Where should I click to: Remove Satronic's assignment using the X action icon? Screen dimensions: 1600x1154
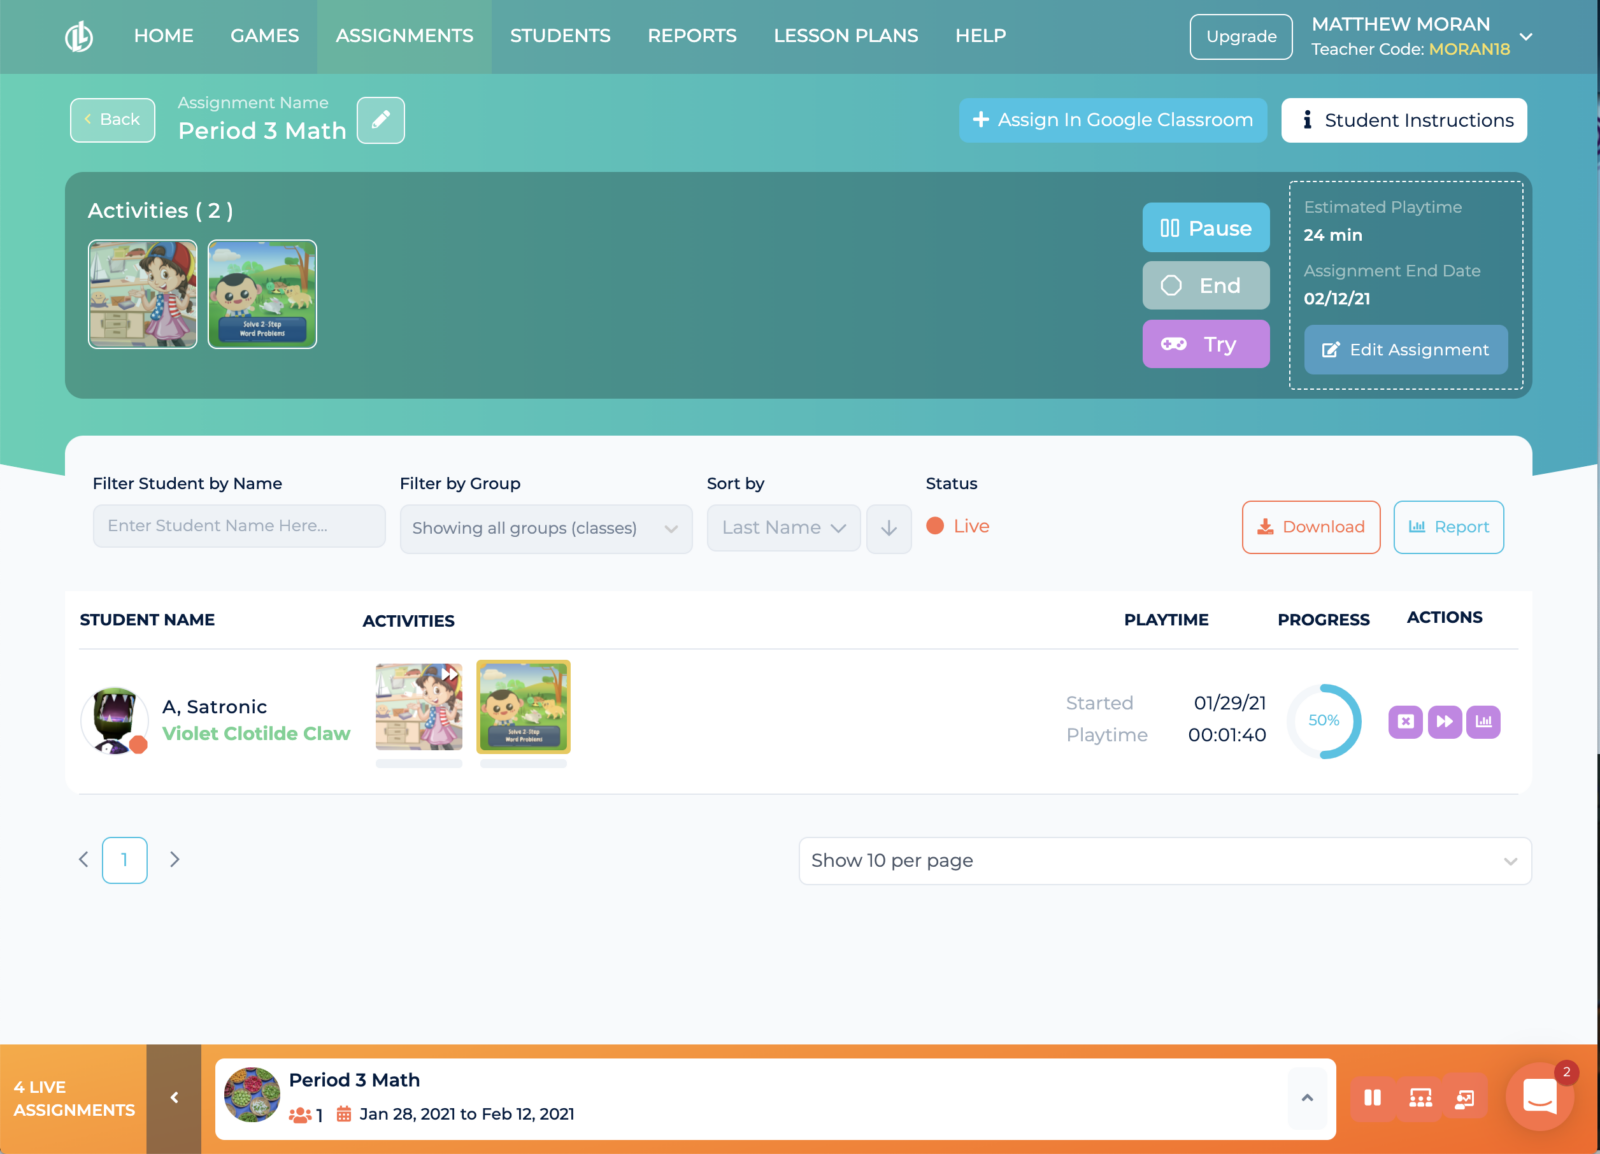click(x=1405, y=721)
